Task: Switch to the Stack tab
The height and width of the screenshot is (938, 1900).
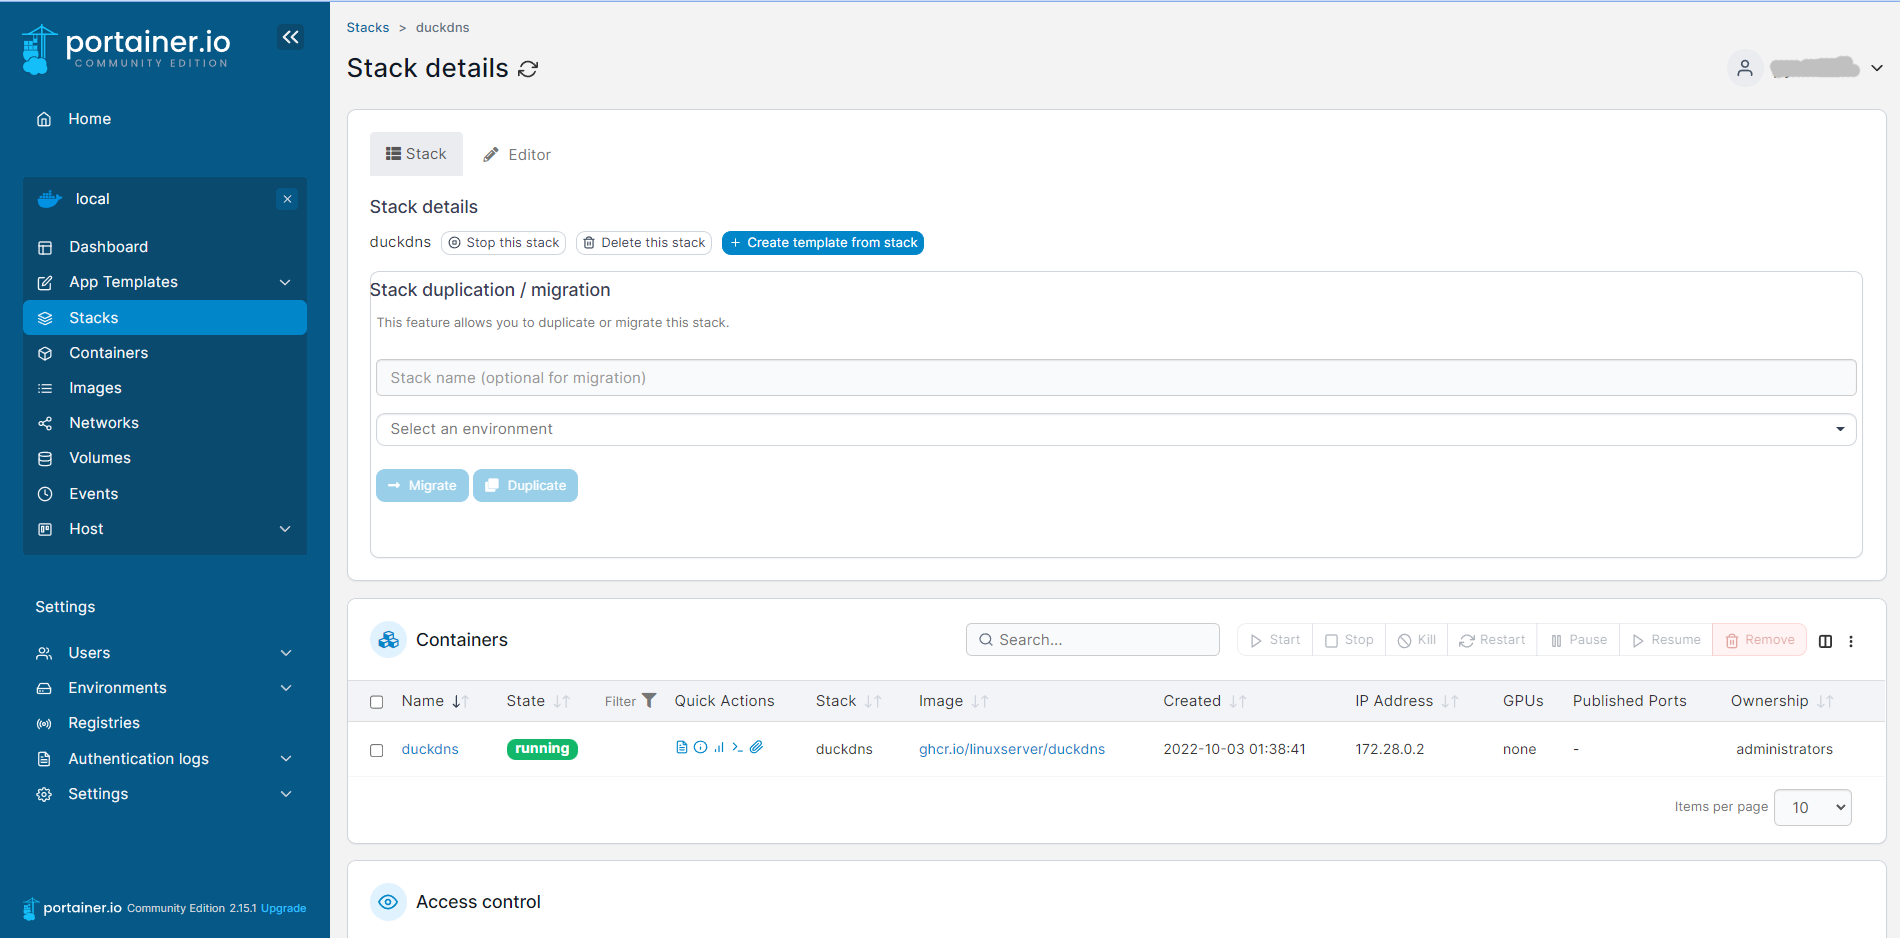Action: pyautogui.click(x=416, y=154)
